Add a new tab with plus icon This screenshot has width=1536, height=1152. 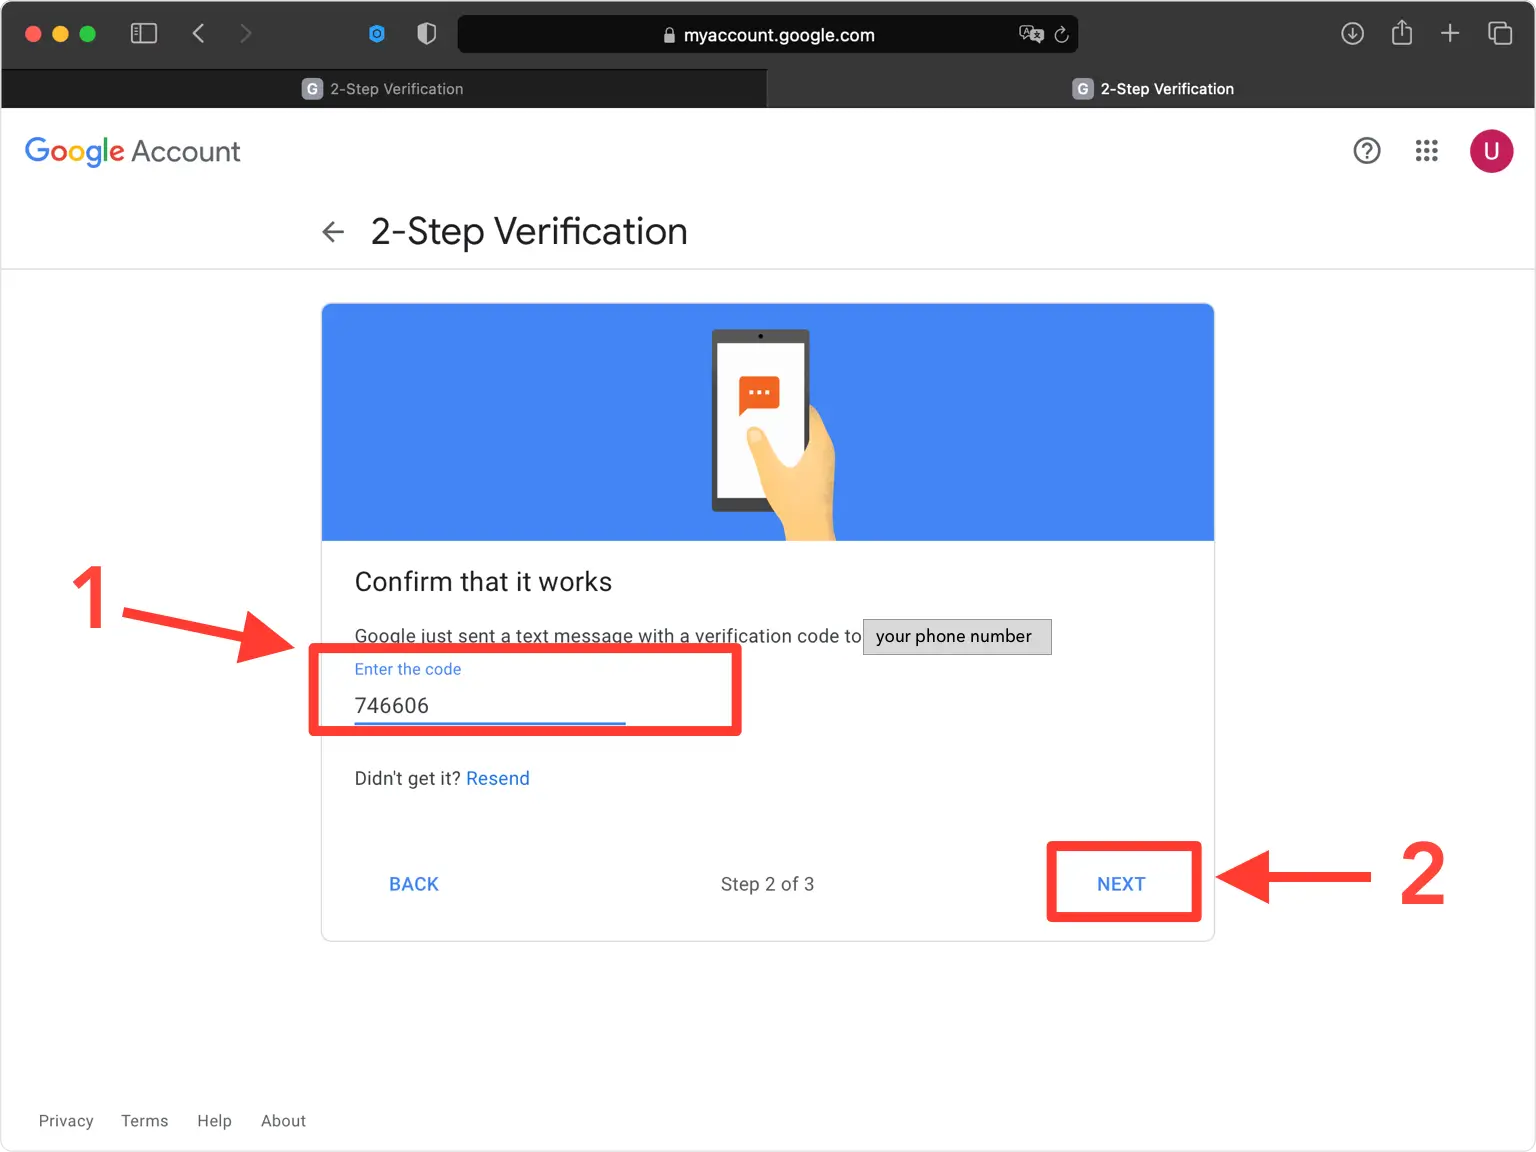(1450, 34)
